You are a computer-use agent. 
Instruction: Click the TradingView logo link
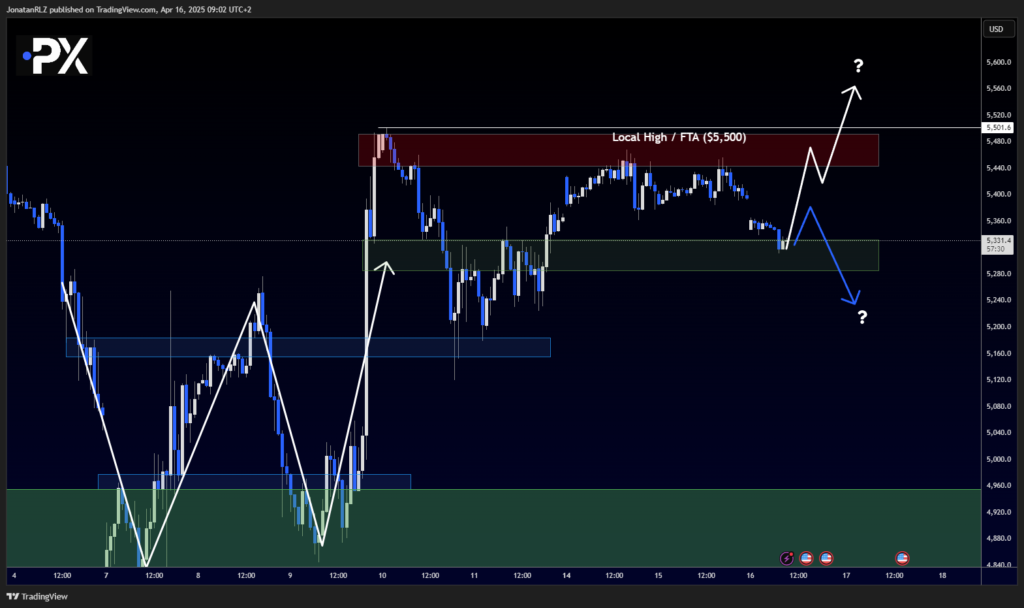click(x=37, y=596)
